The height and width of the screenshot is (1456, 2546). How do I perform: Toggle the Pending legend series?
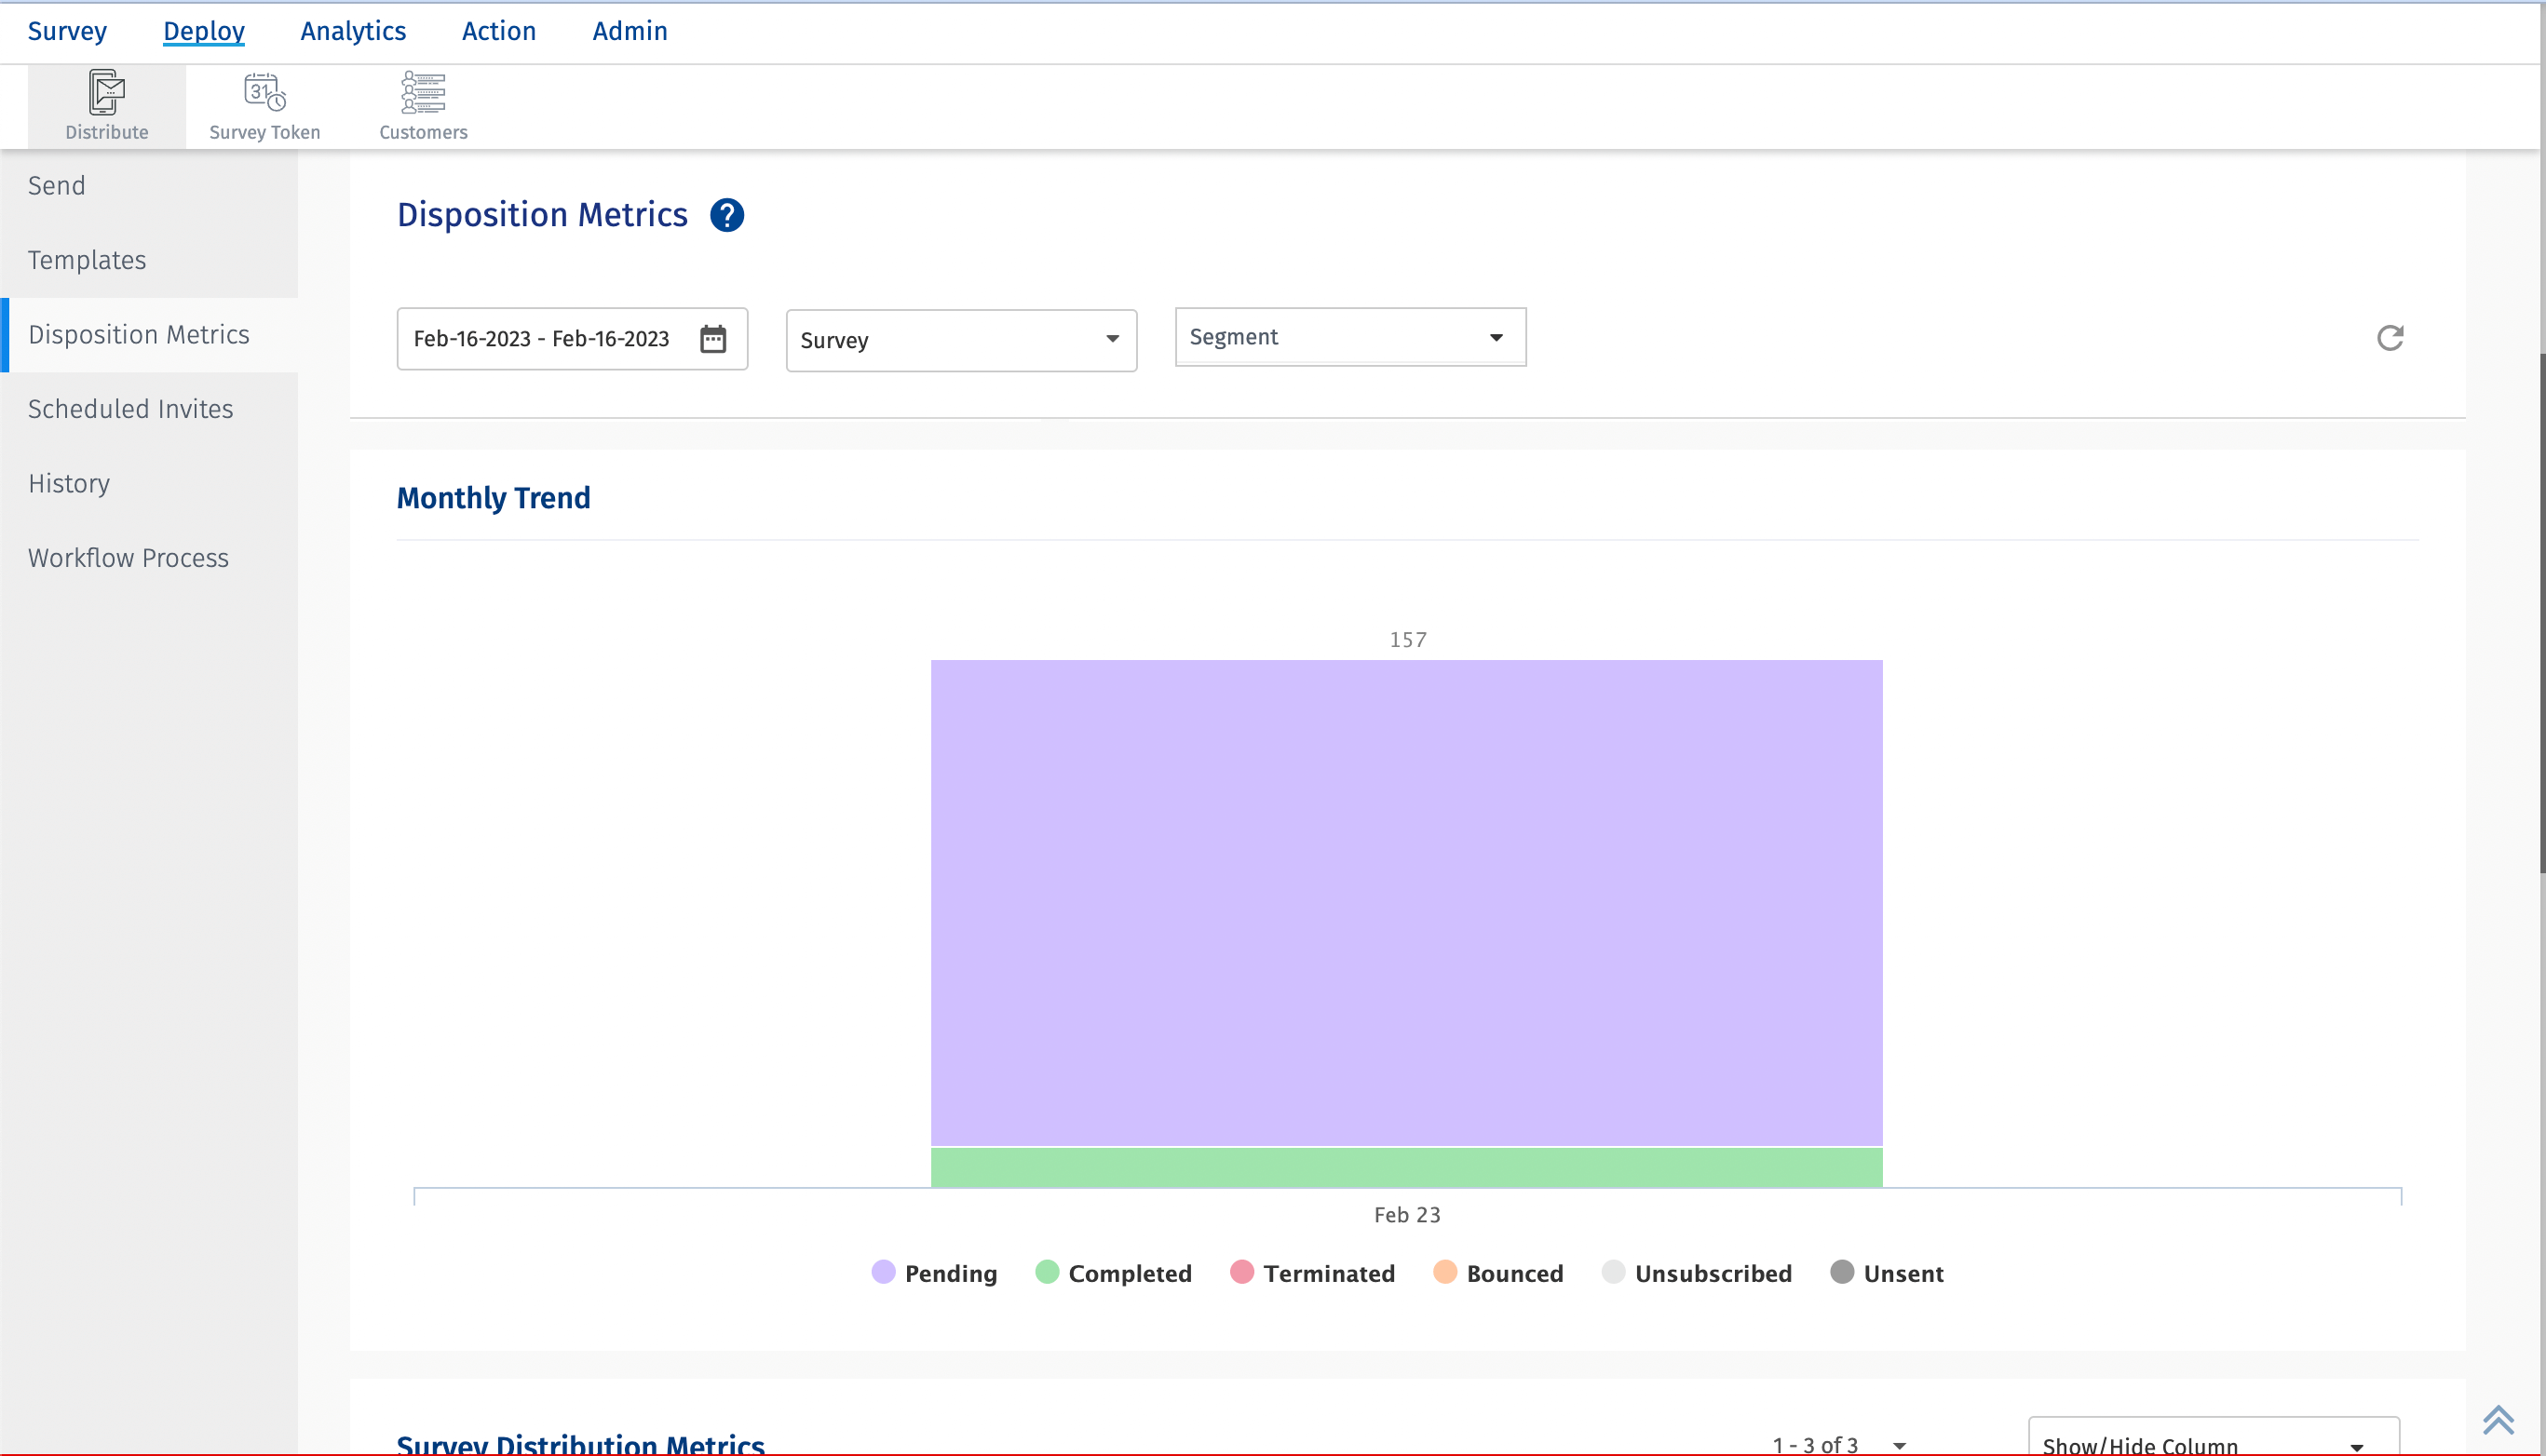[x=935, y=1273]
